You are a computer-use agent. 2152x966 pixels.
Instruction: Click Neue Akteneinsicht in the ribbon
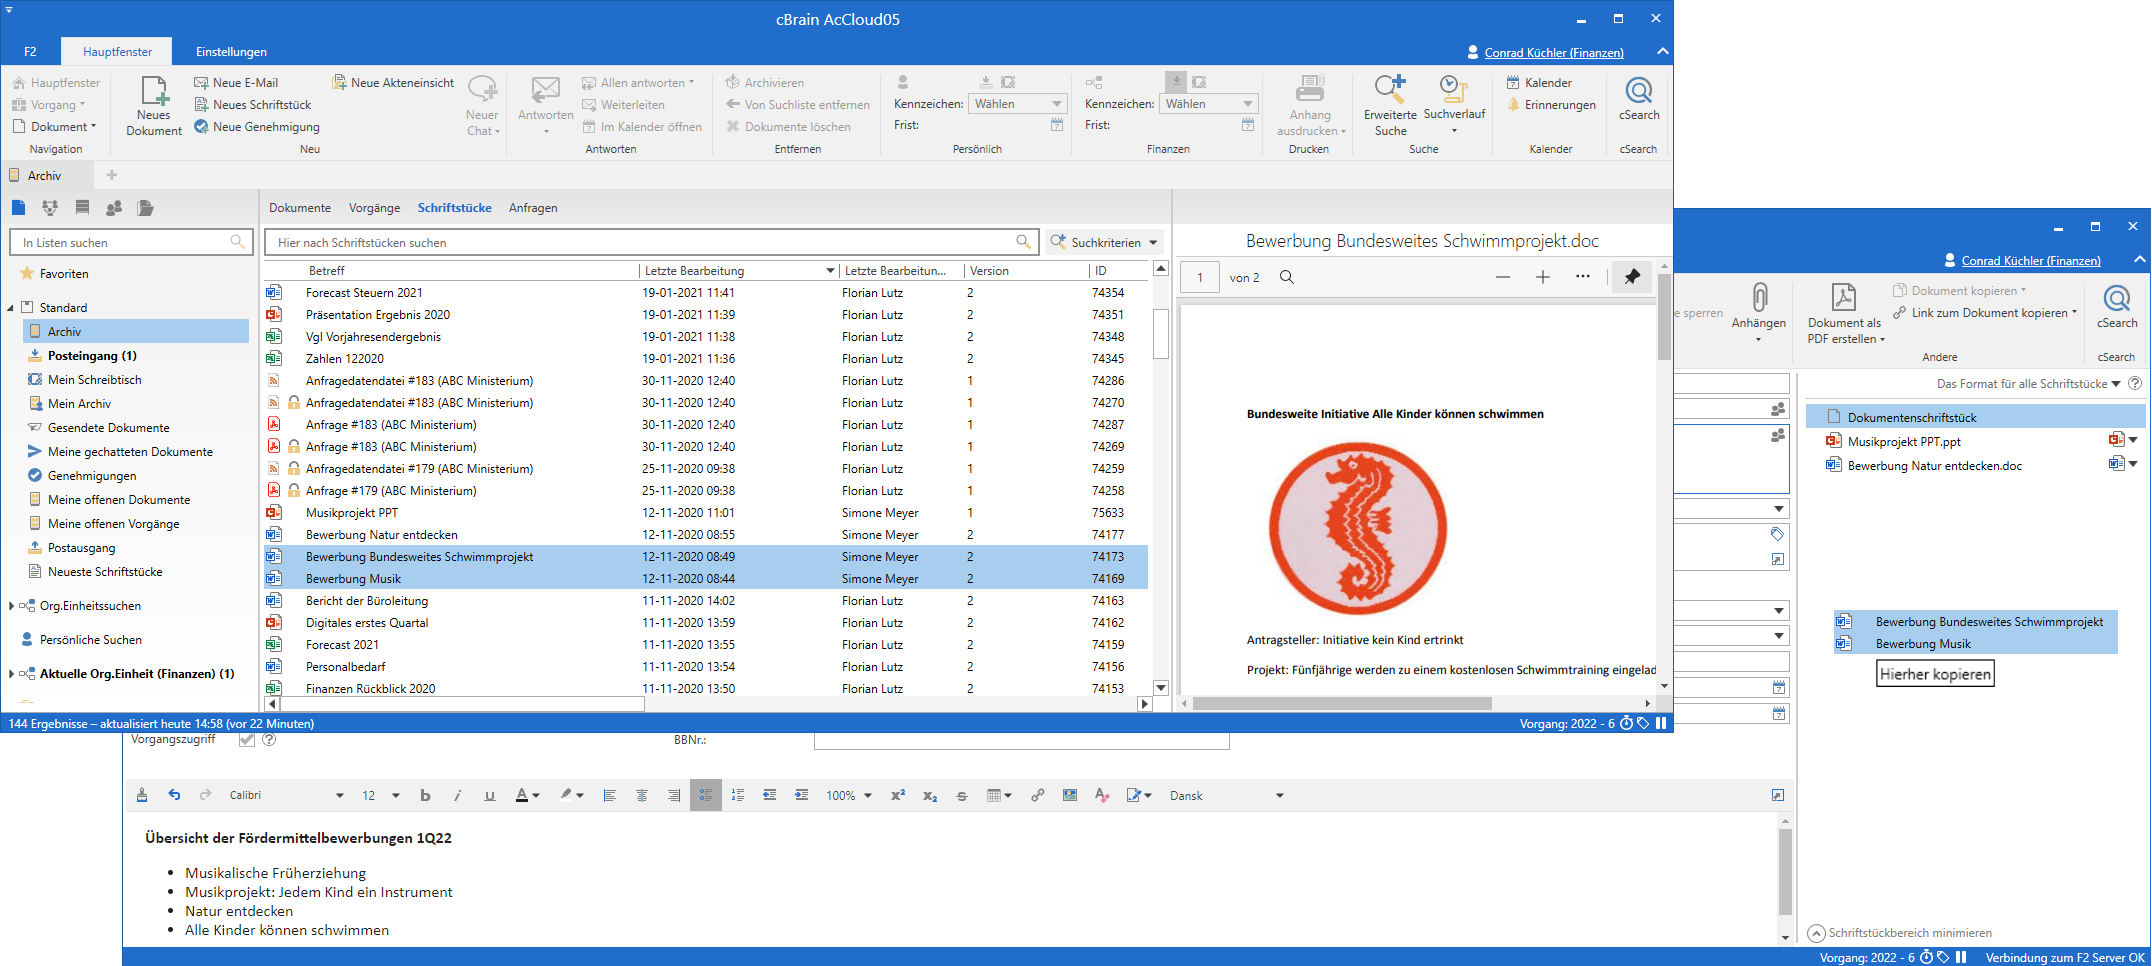point(393,82)
